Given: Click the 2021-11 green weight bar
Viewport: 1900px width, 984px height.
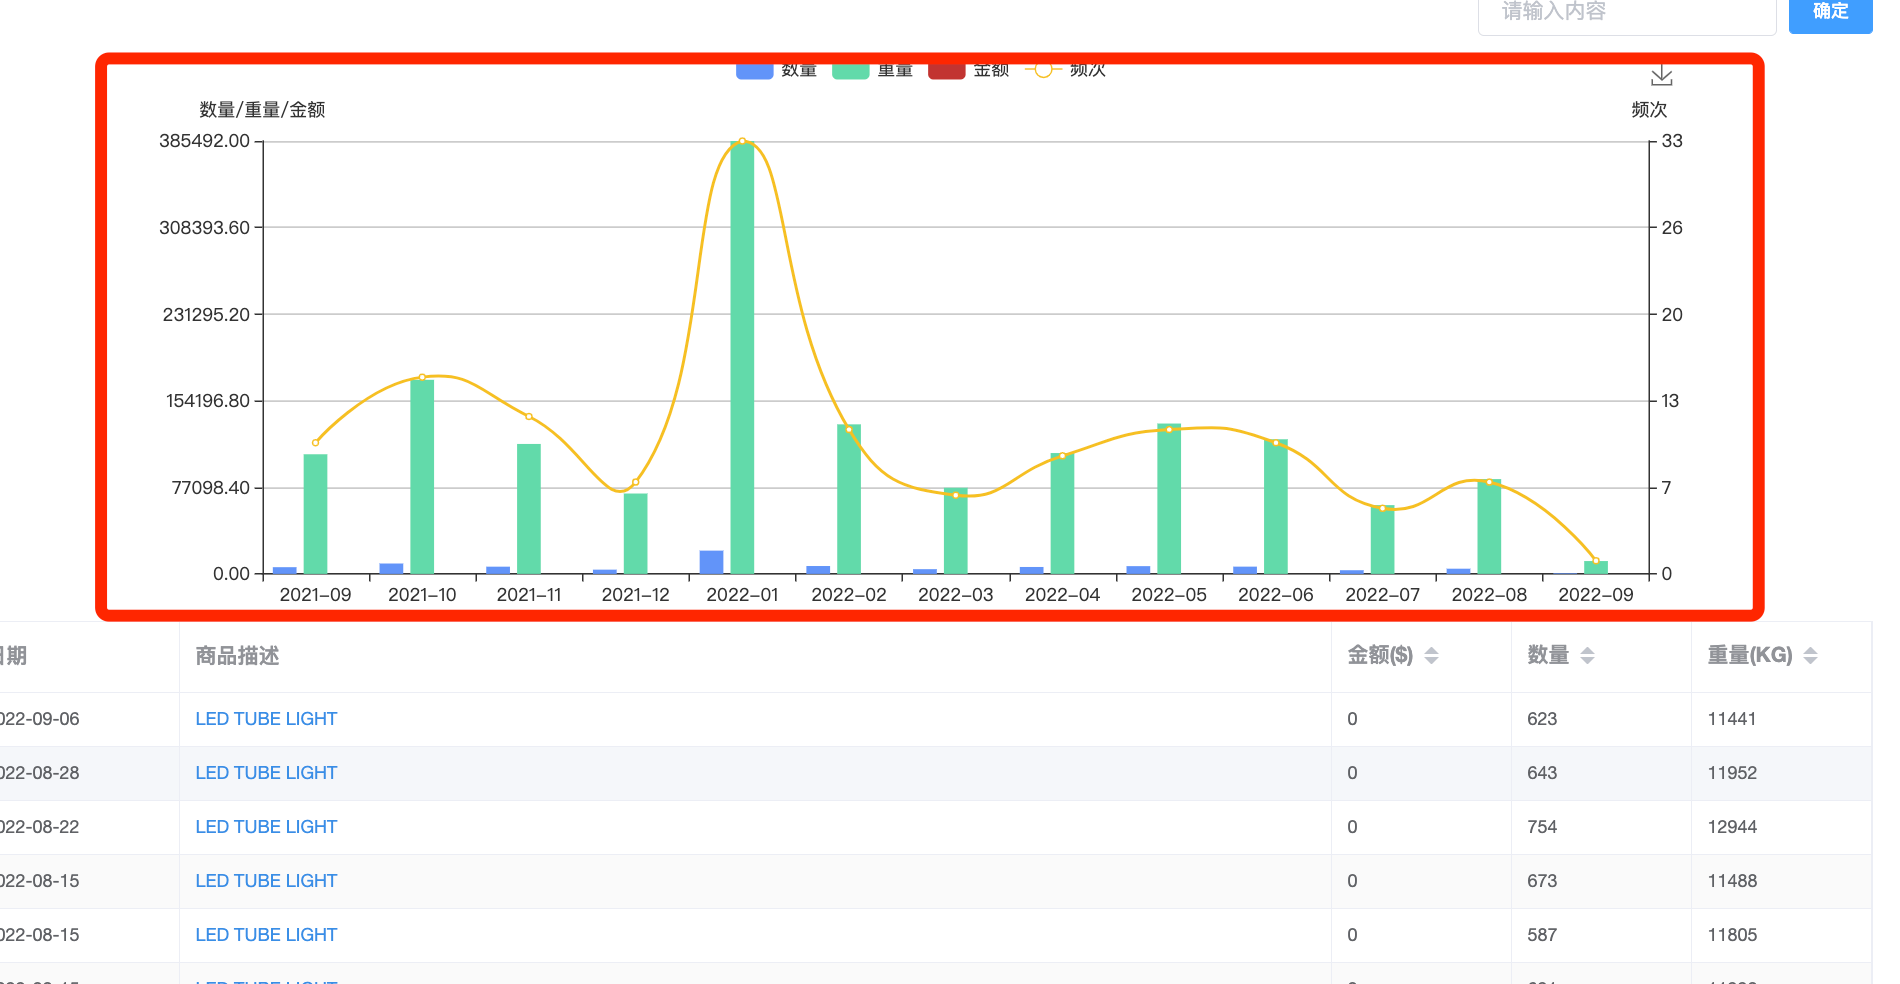Looking at the screenshot, I should coord(529,509).
